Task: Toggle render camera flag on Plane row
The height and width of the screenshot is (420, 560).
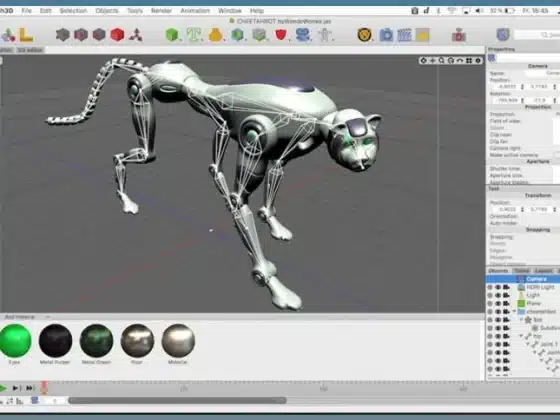Action: coord(506,304)
